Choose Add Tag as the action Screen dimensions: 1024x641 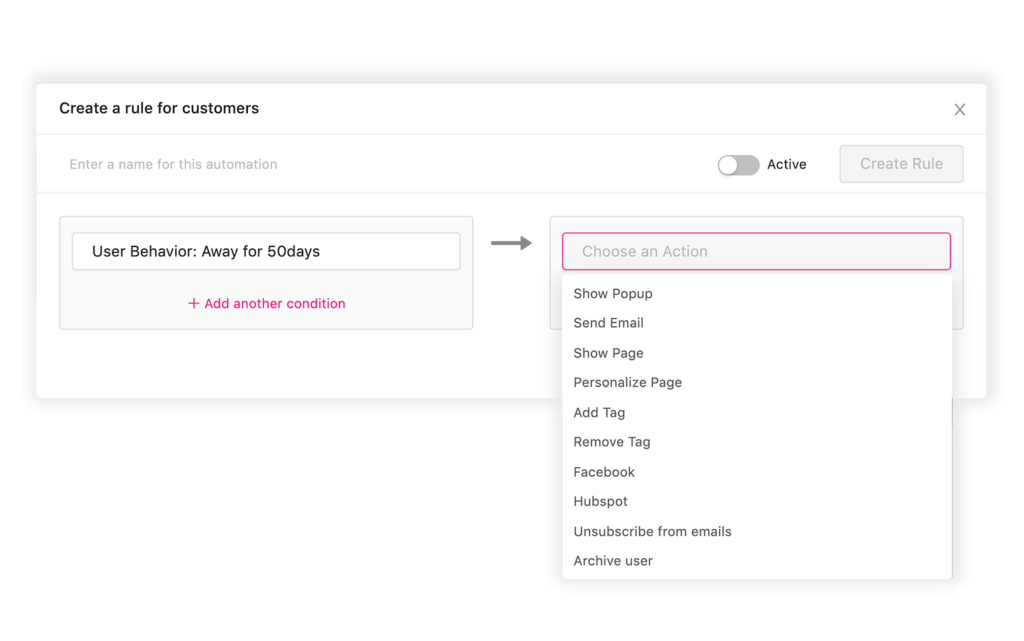pyautogui.click(x=599, y=412)
